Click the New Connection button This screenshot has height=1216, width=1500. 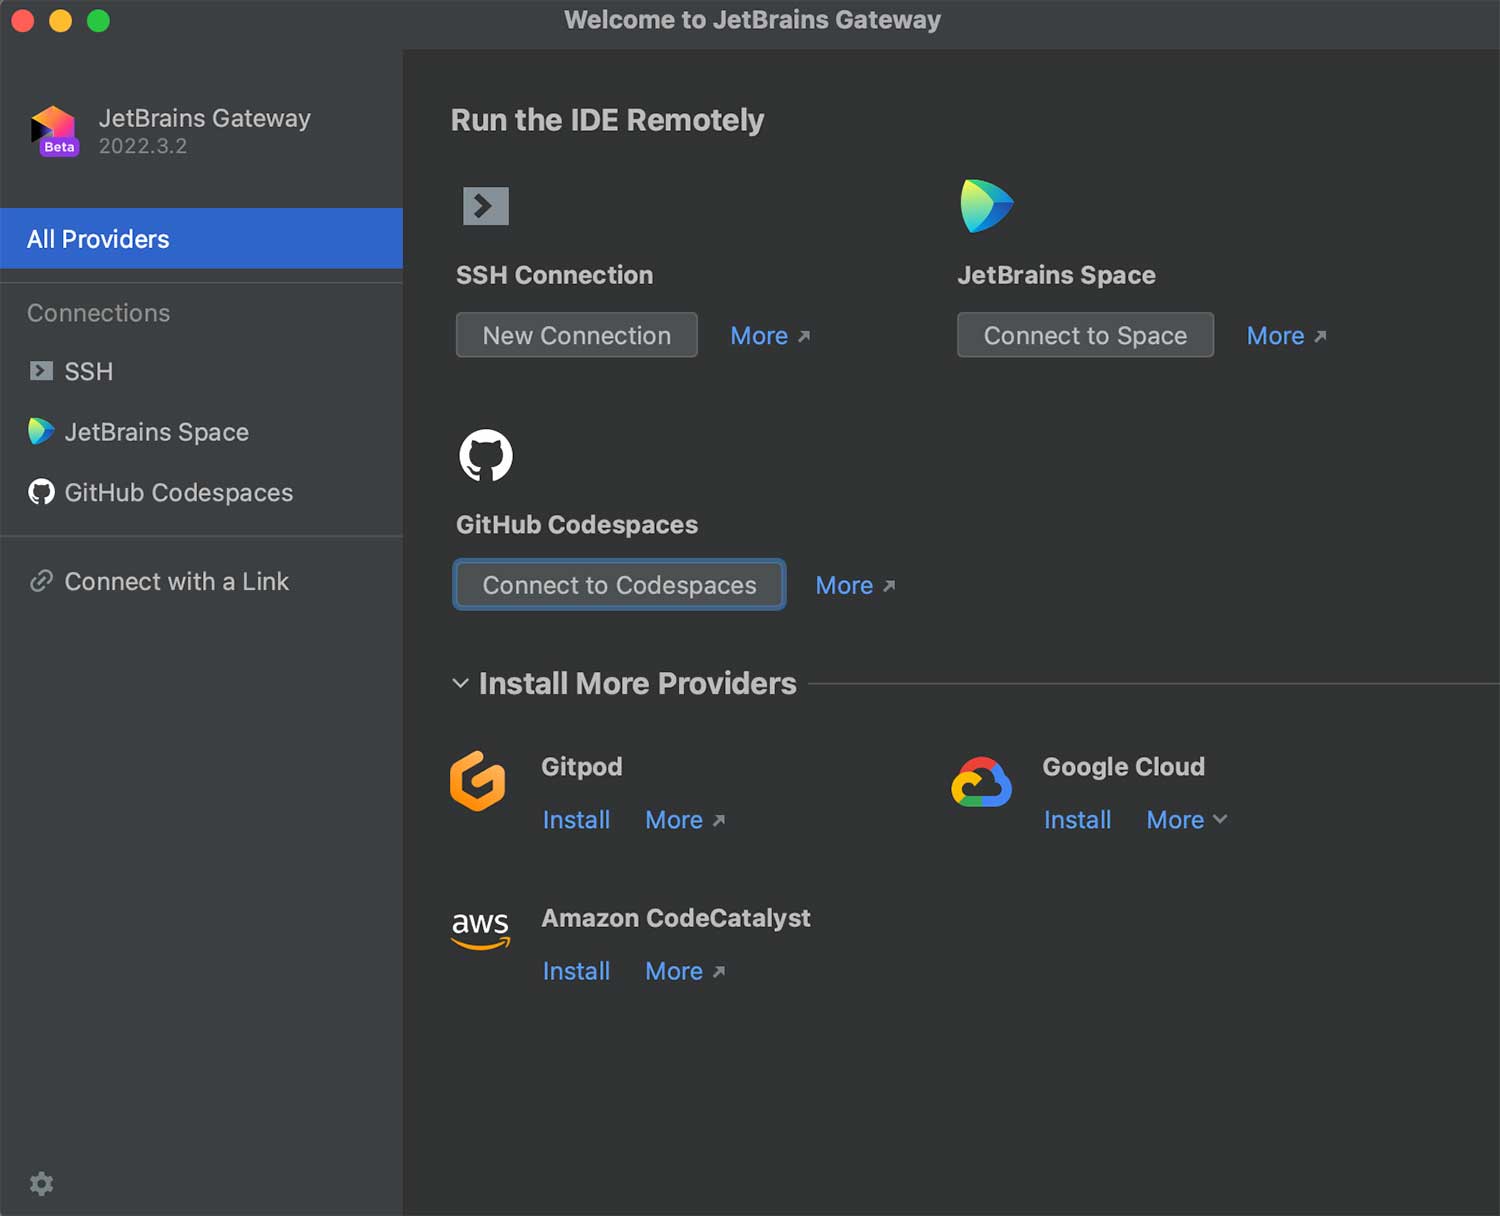[x=577, y=335]
